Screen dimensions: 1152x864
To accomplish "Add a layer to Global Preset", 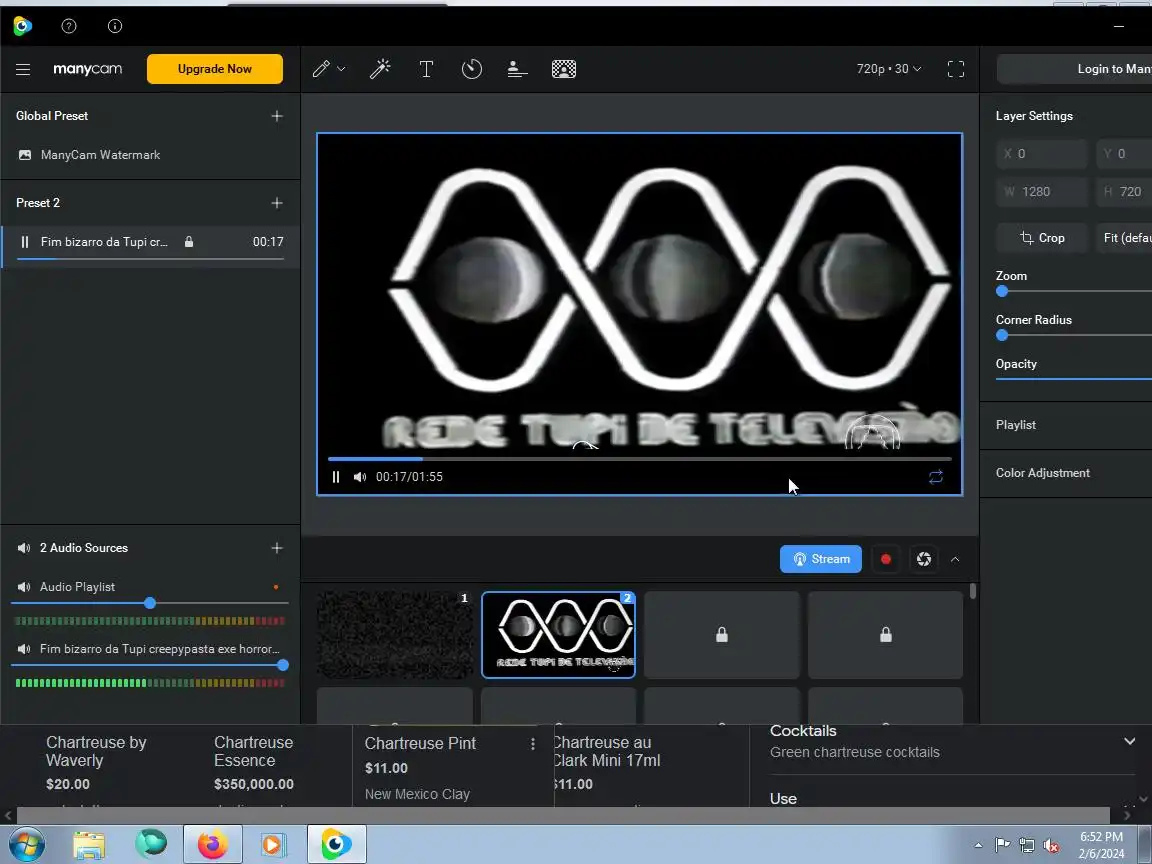I will 277,116.
